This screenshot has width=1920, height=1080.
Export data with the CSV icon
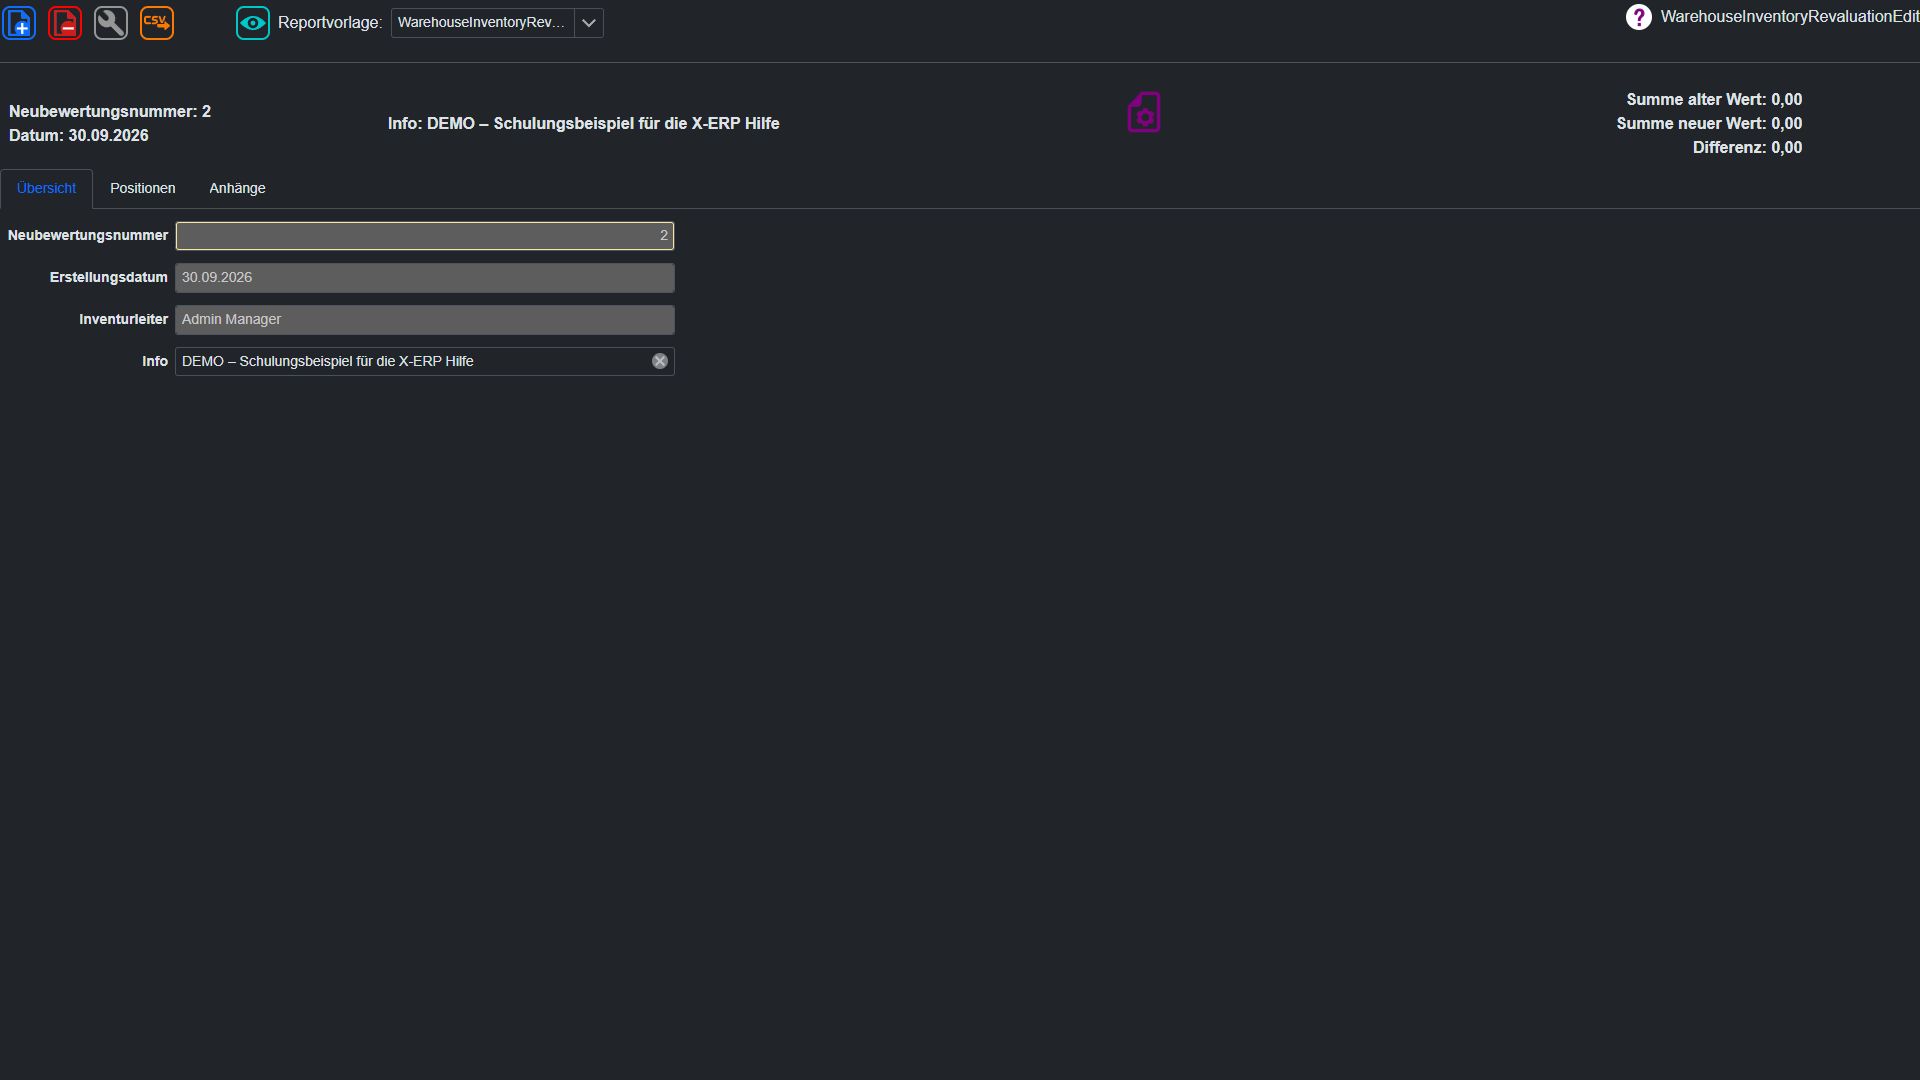tap(157, 22)
